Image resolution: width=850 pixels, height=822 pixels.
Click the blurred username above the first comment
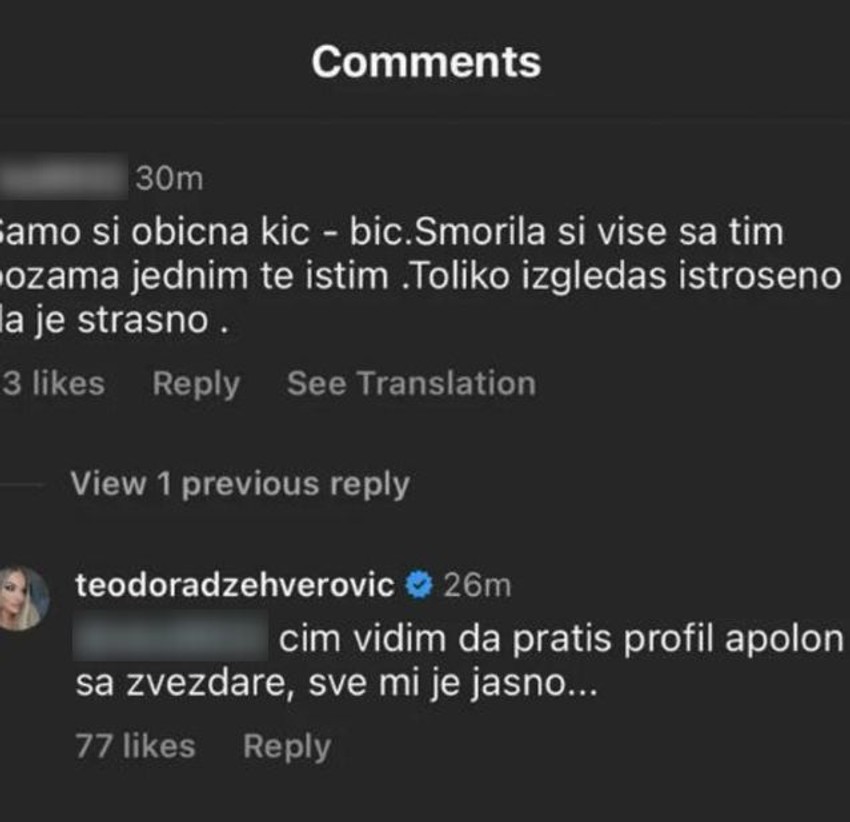pyautogui.click(x=60, y=175)
